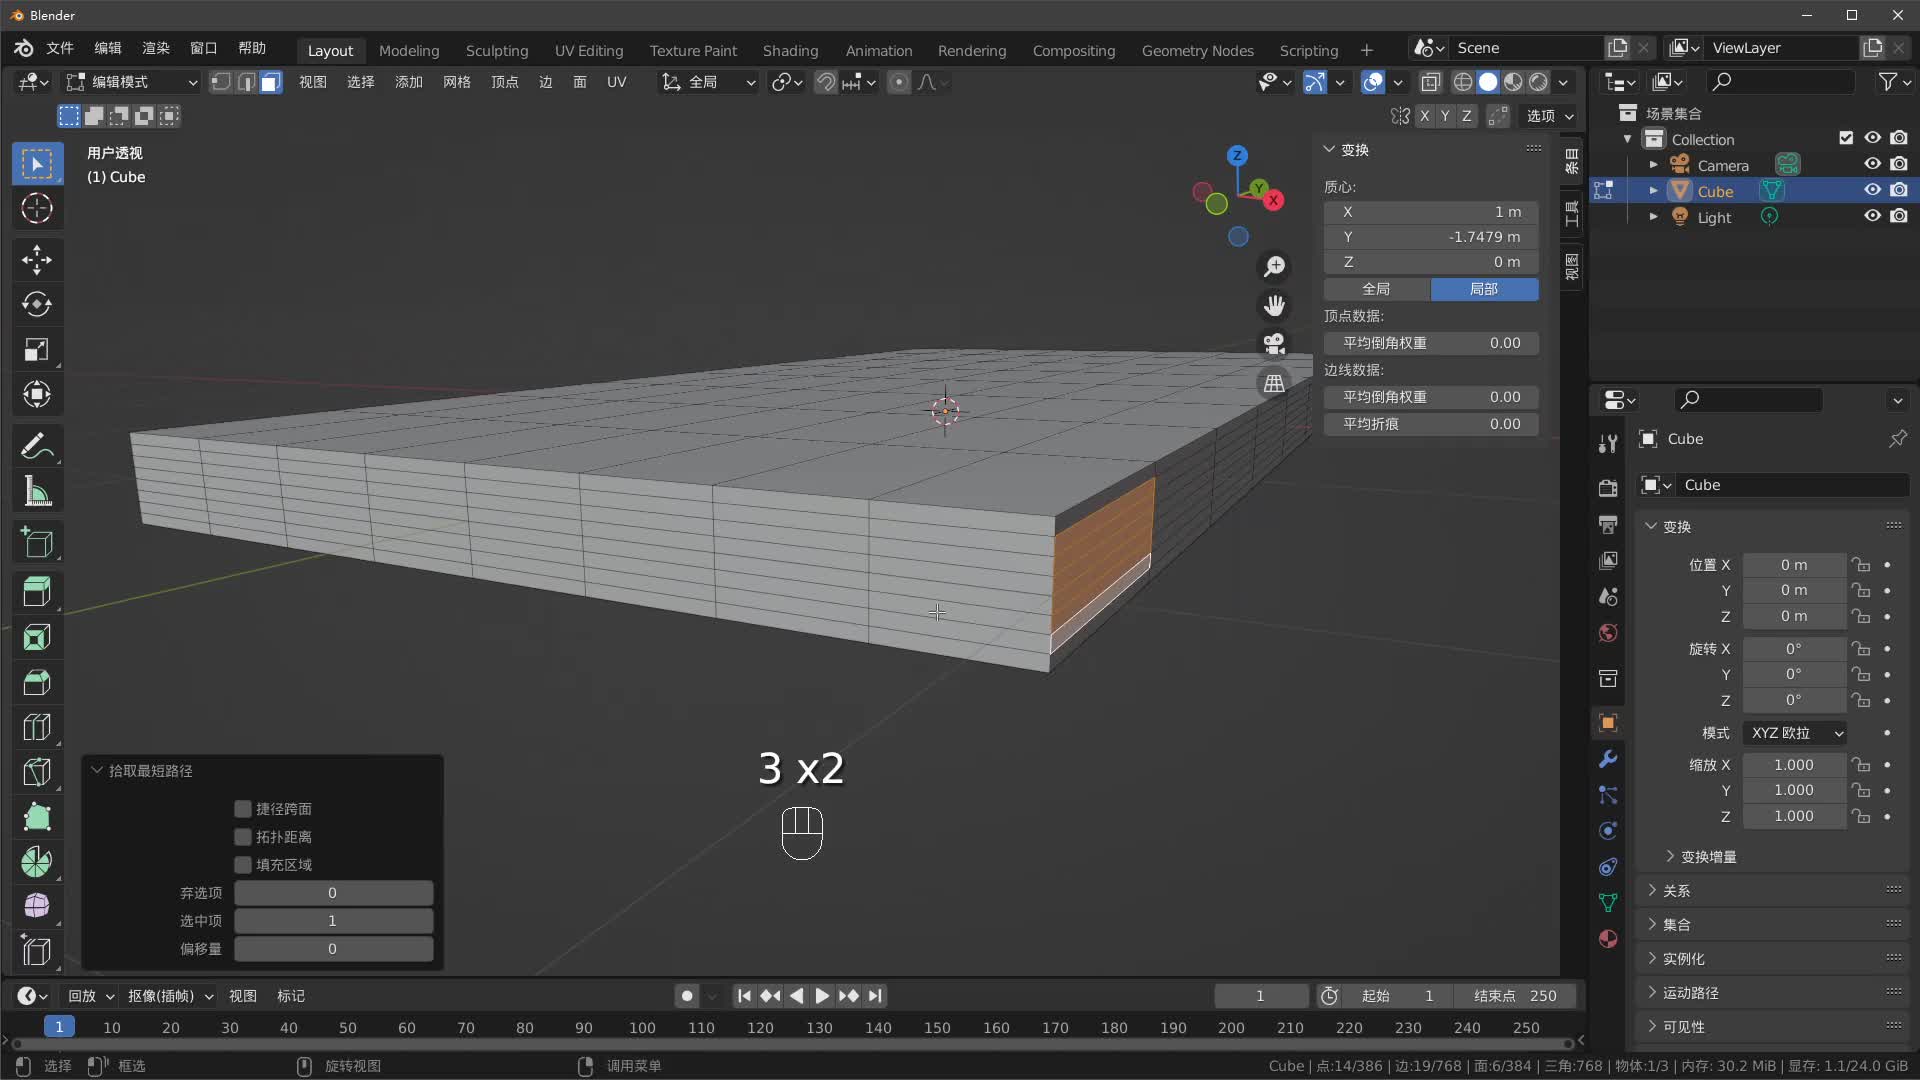Select the Box Select tool
Image resolution: width=1920 pixels, height=1080 pixels.
pyautogui.click(x=37, y=164)
